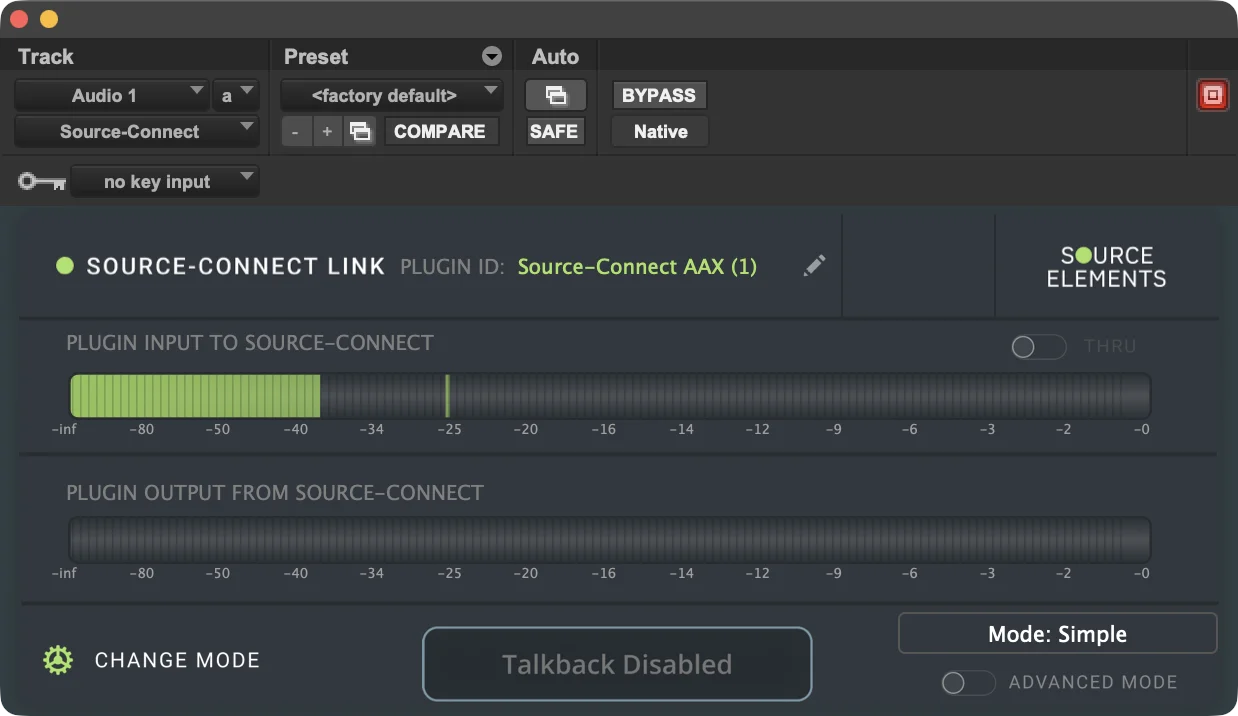This screenshot has height=716, width=1238.
Task: Click the copy preset icon beside COMPARE
Action: pos(360,131)
